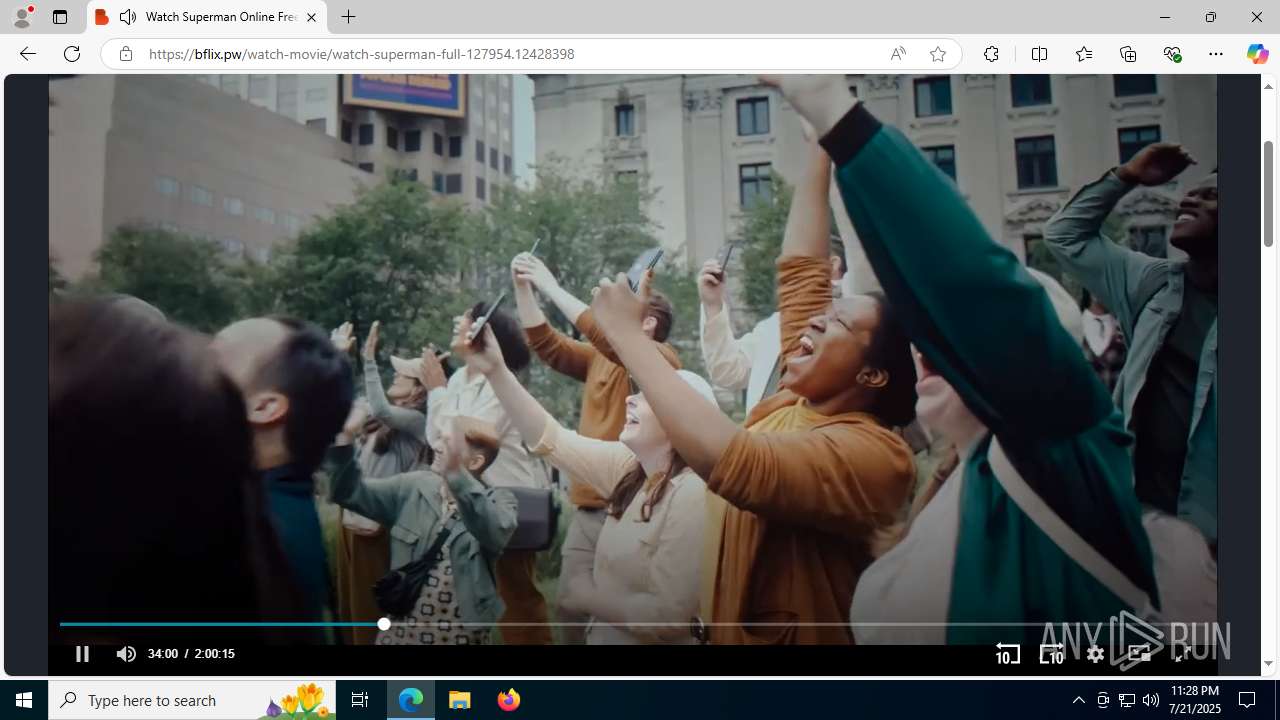Open Microsoft Edge from taskbar
This screenshot has width=1280, height=720.
pyautogui.click(x=411, y=700)
